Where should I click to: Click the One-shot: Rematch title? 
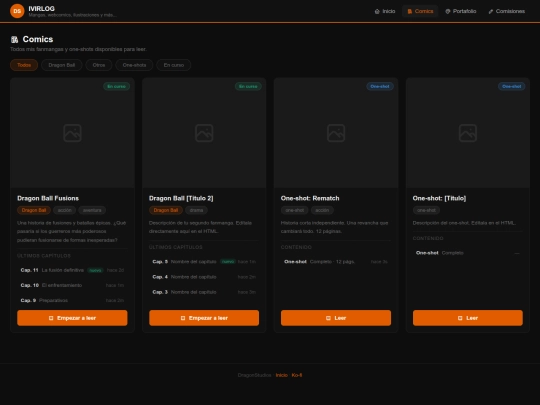click(x=310, y=198)
